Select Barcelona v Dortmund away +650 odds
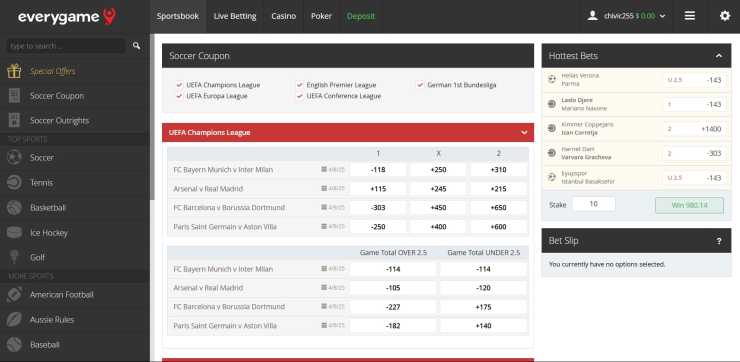The image size is (740, 362). point(499,208)
